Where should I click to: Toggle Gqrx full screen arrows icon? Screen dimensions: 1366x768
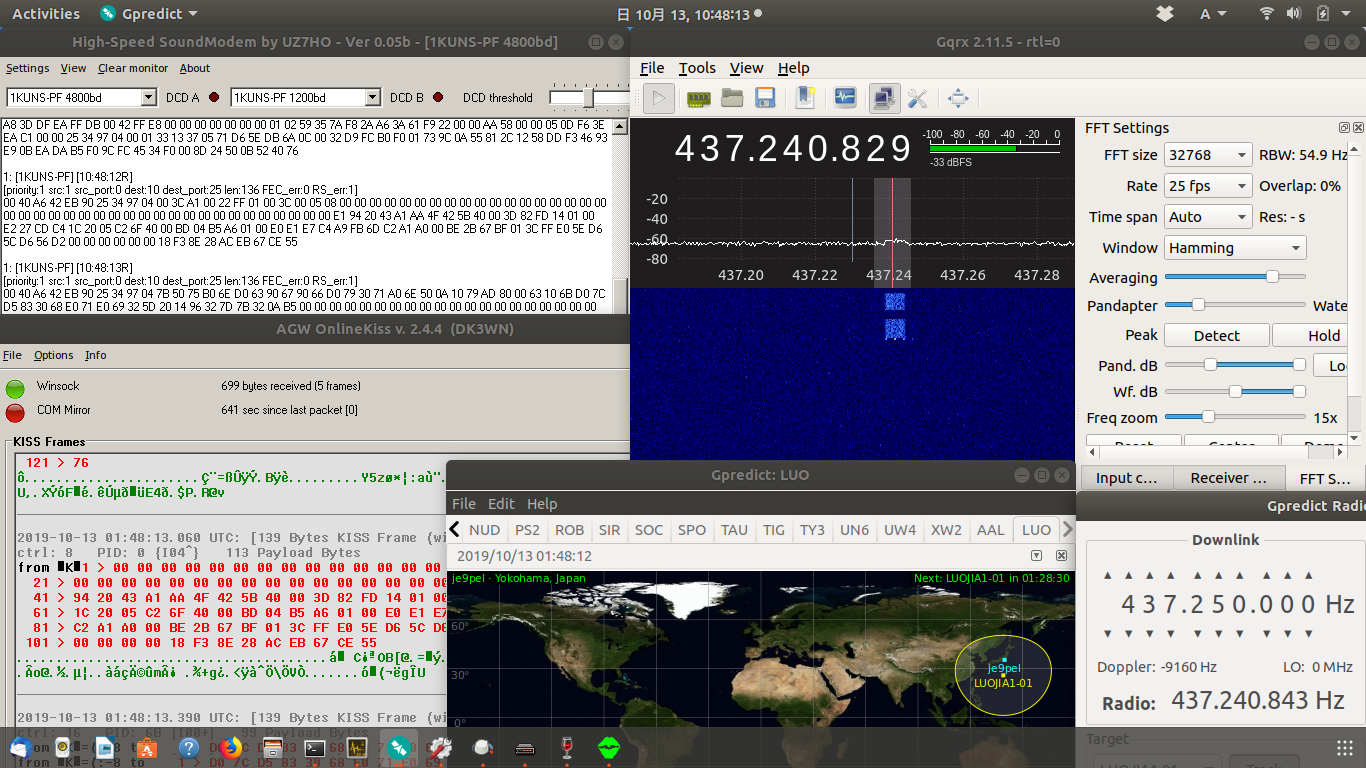pos(958,98)
